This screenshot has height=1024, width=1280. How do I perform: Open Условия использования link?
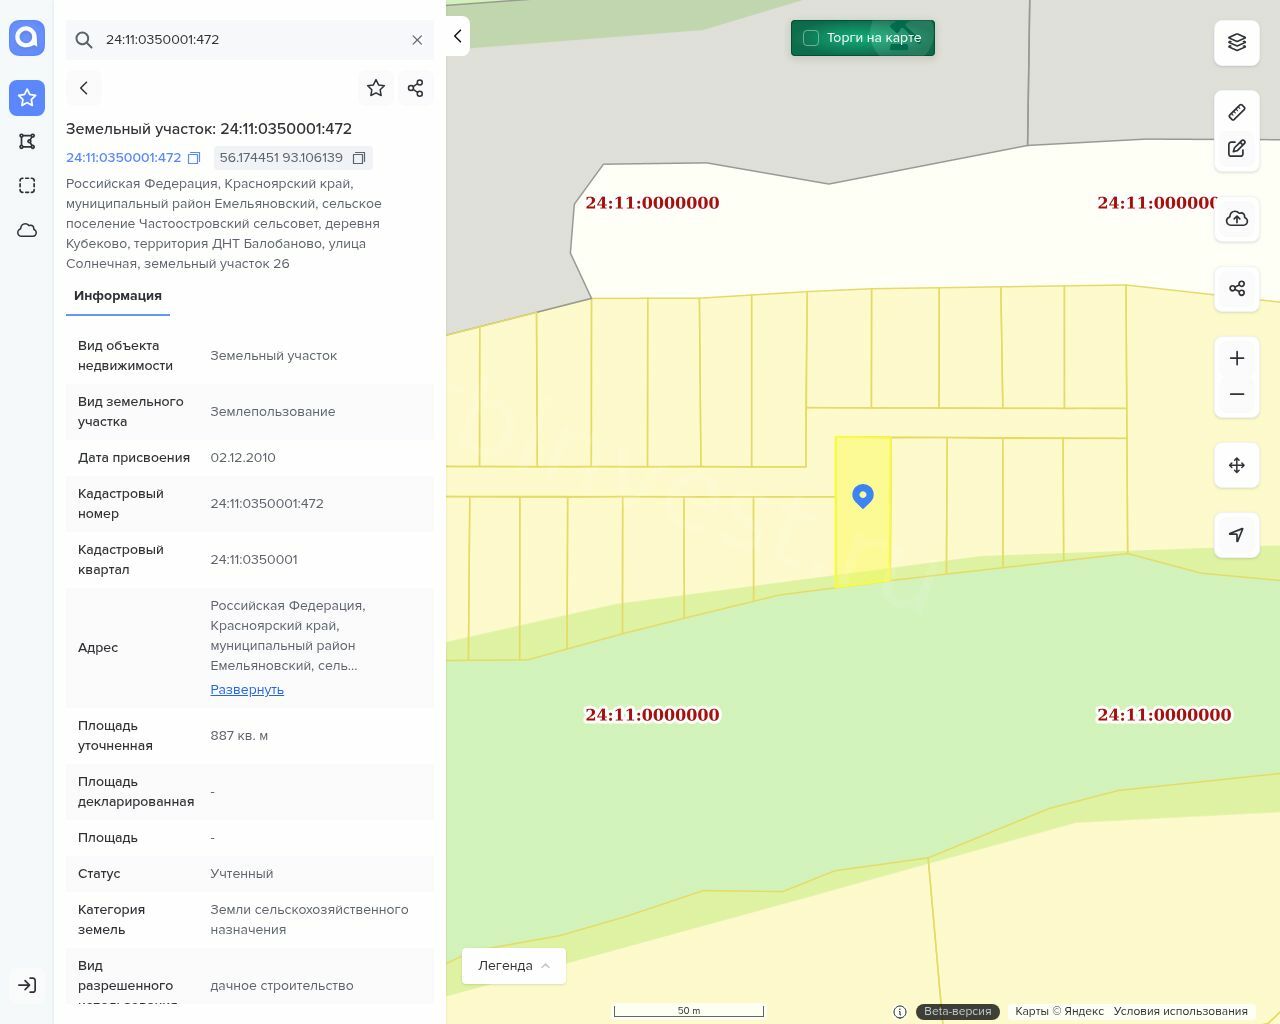(x=1180, y=1011)
